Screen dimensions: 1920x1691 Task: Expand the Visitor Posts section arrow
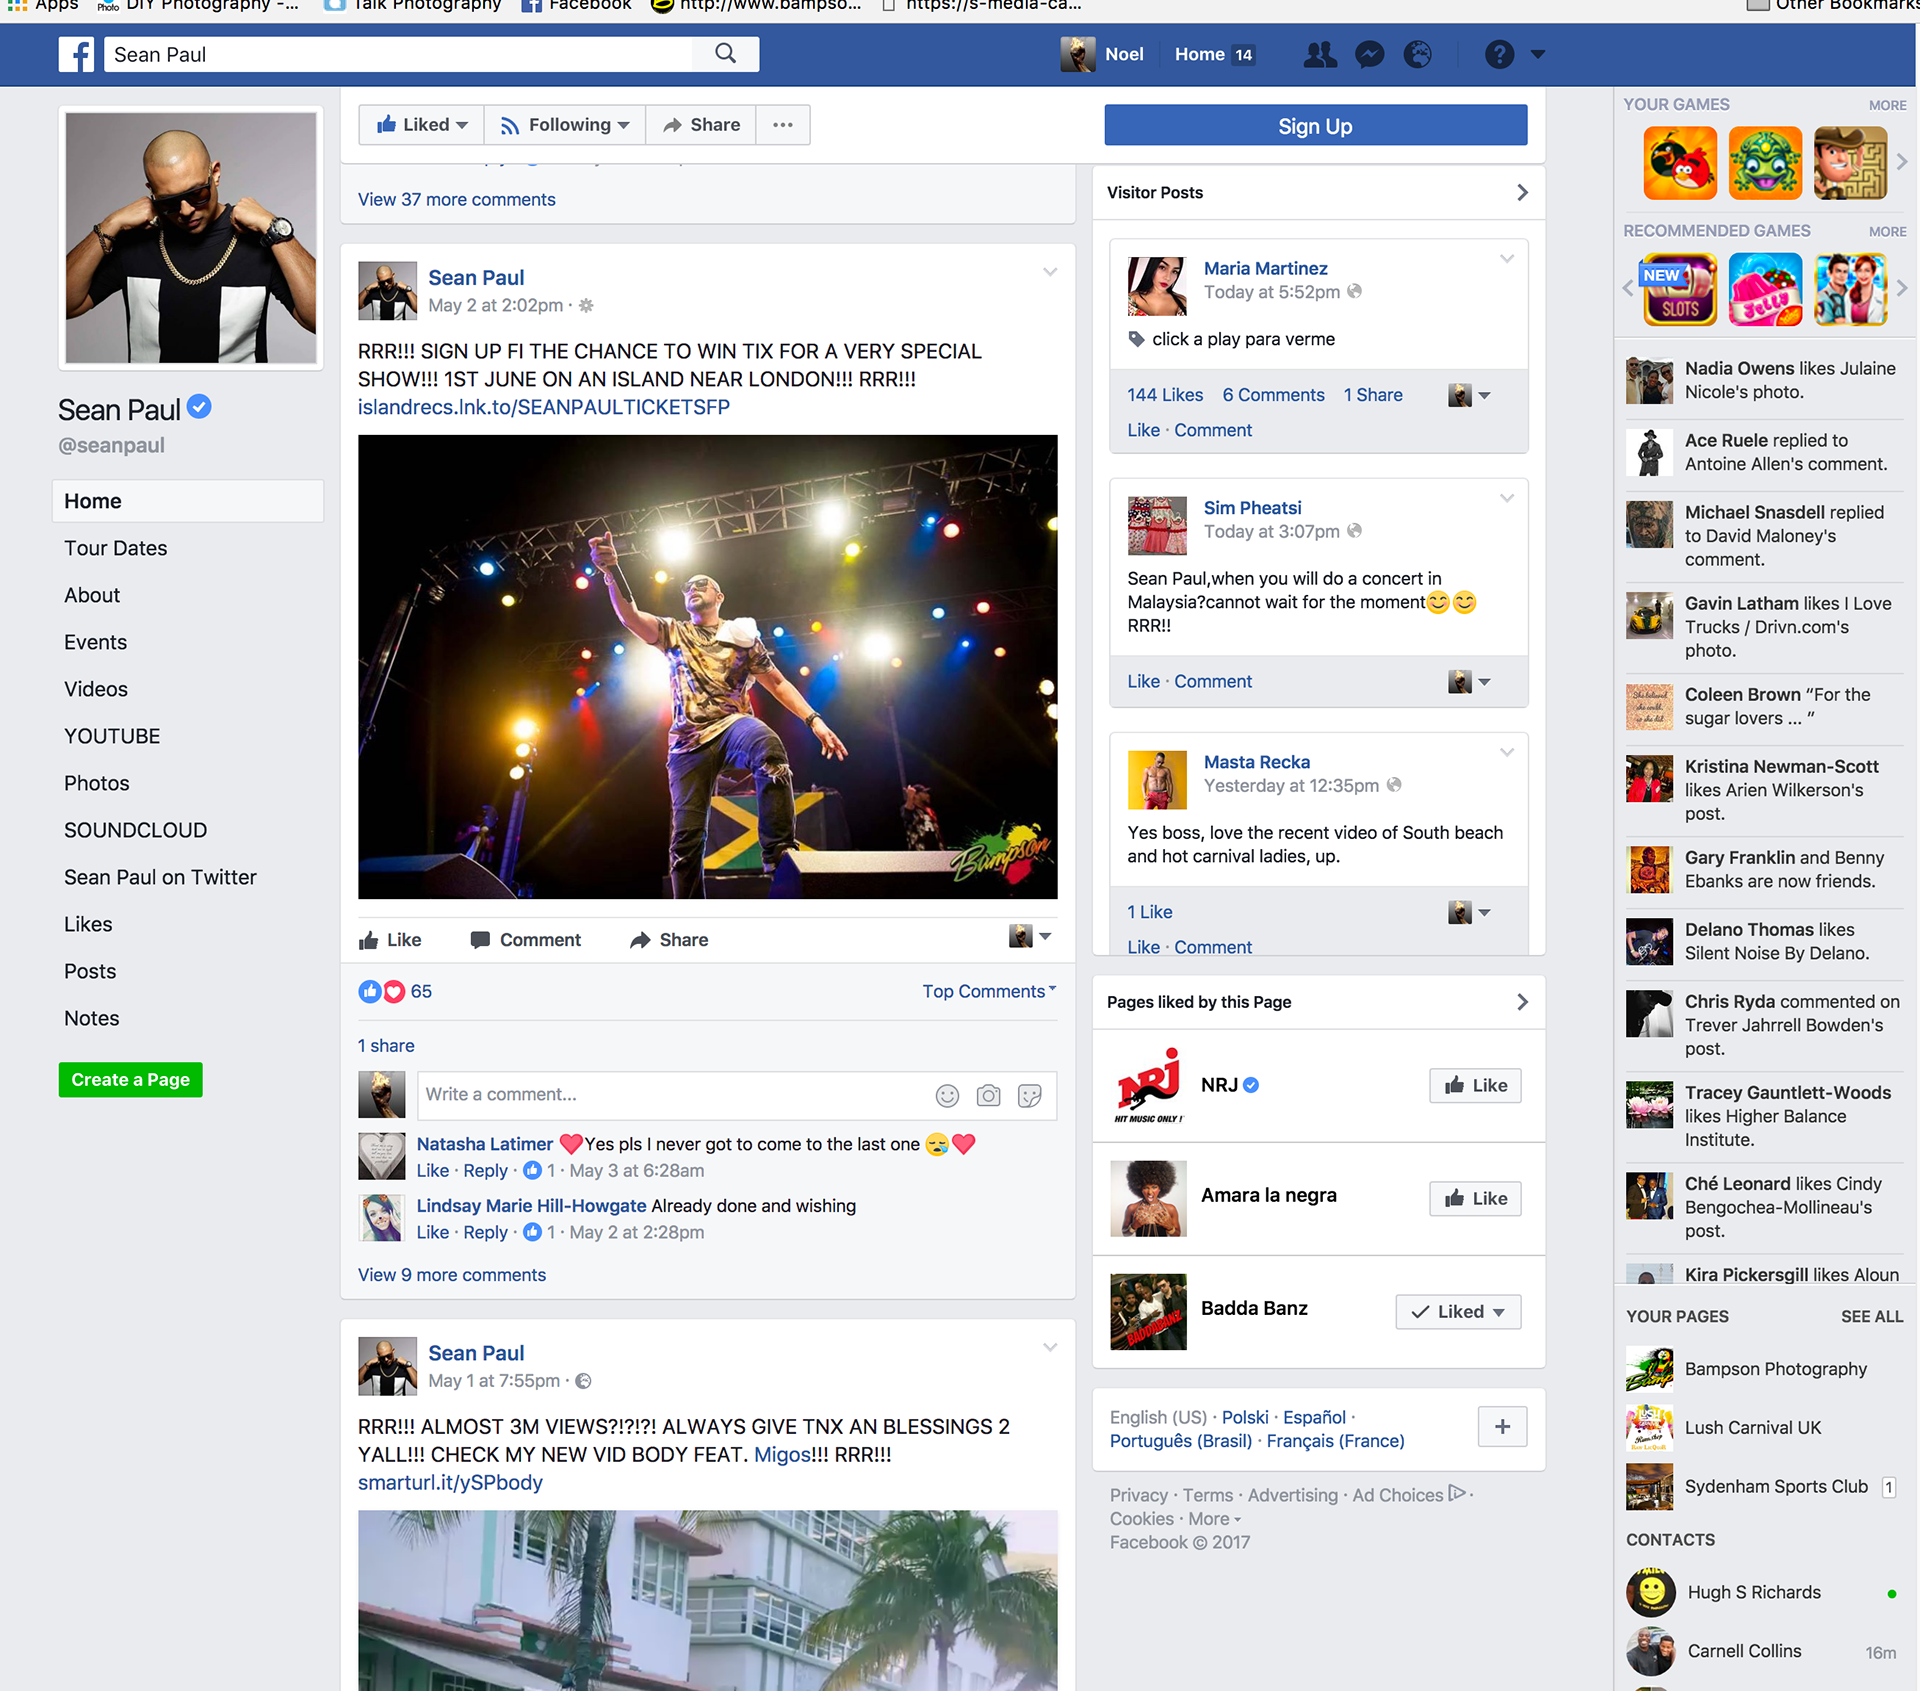[x=1522, y=192]
